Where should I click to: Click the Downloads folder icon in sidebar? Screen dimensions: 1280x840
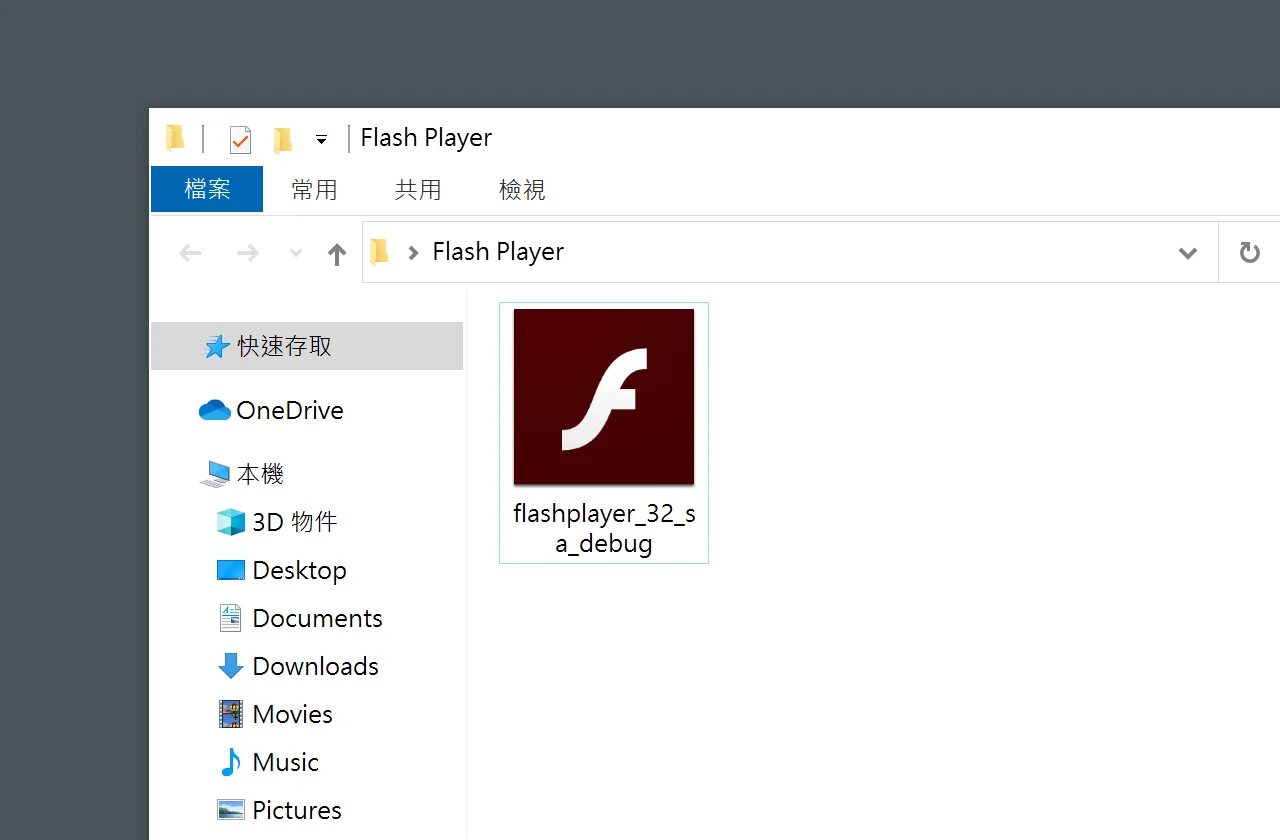click(231, 666)
